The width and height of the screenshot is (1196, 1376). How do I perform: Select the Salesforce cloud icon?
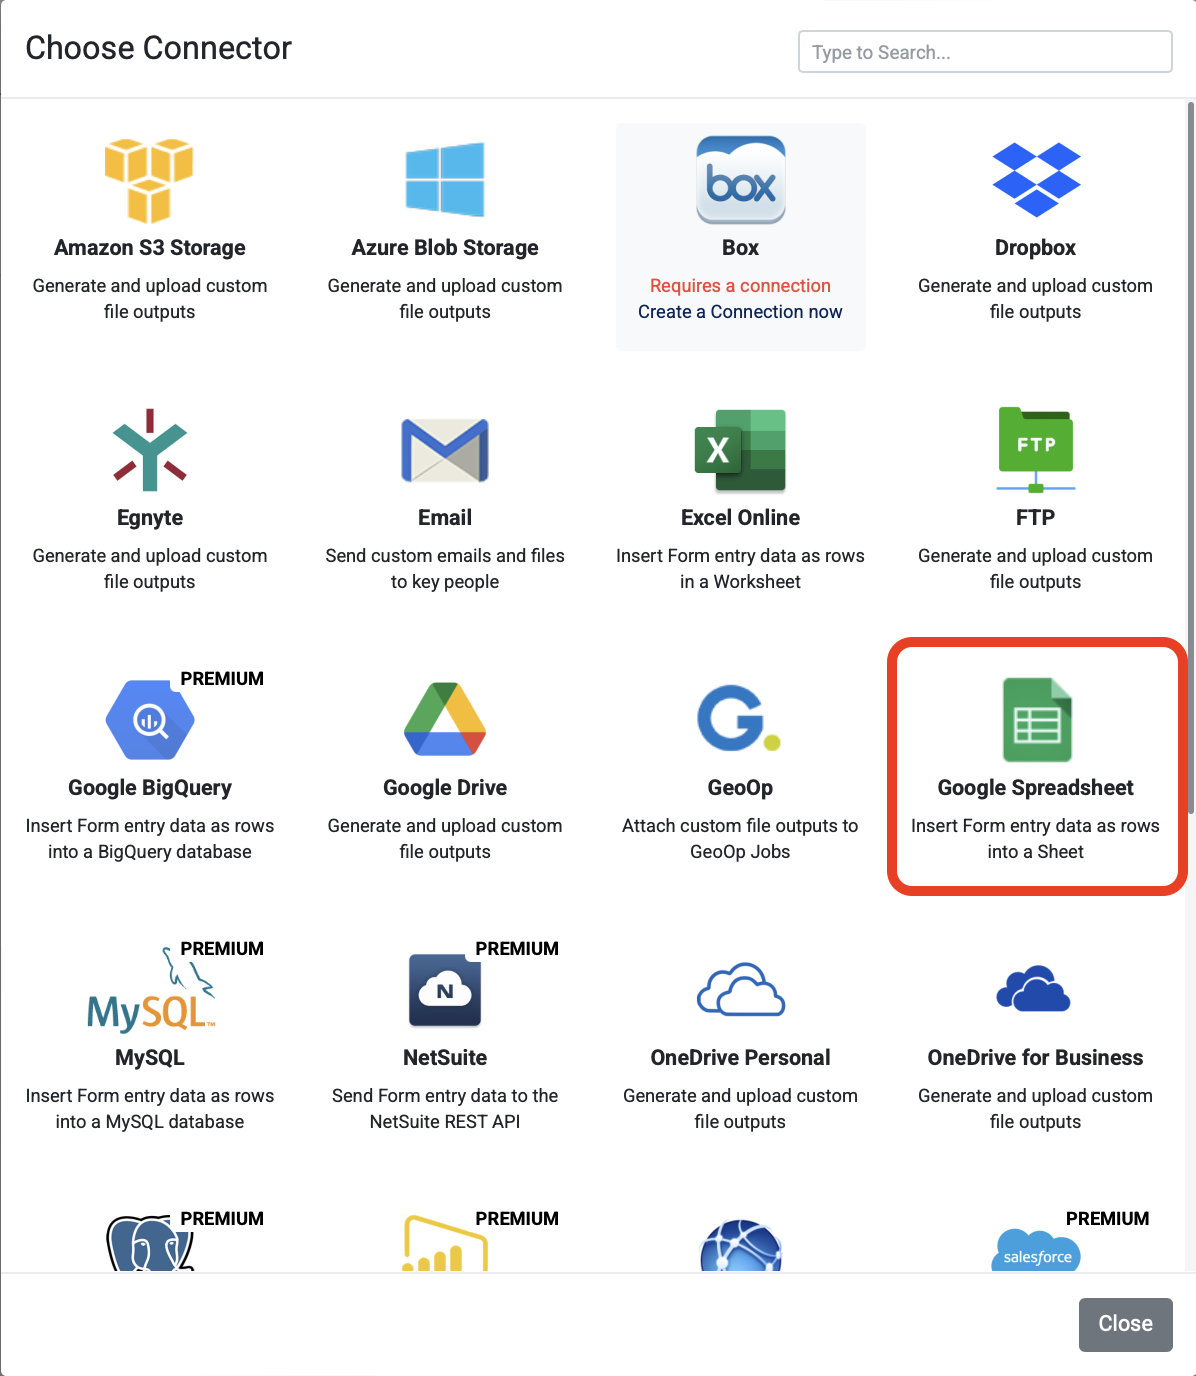click(1037, 1251)
